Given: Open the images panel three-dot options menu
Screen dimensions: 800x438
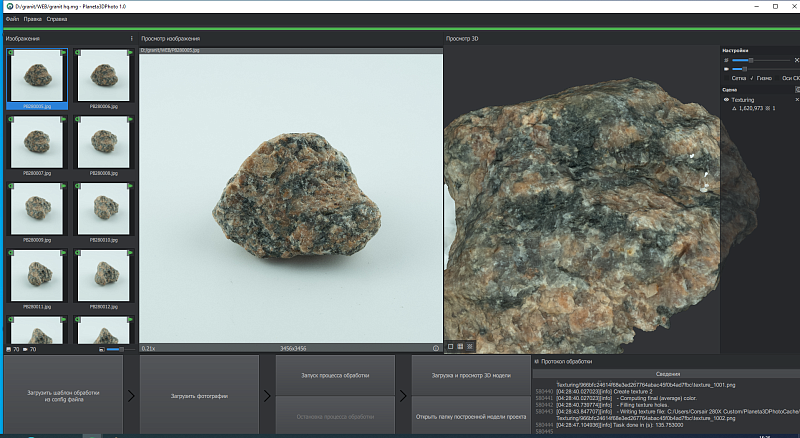Looking at the screenshot, I should point(131,38).
